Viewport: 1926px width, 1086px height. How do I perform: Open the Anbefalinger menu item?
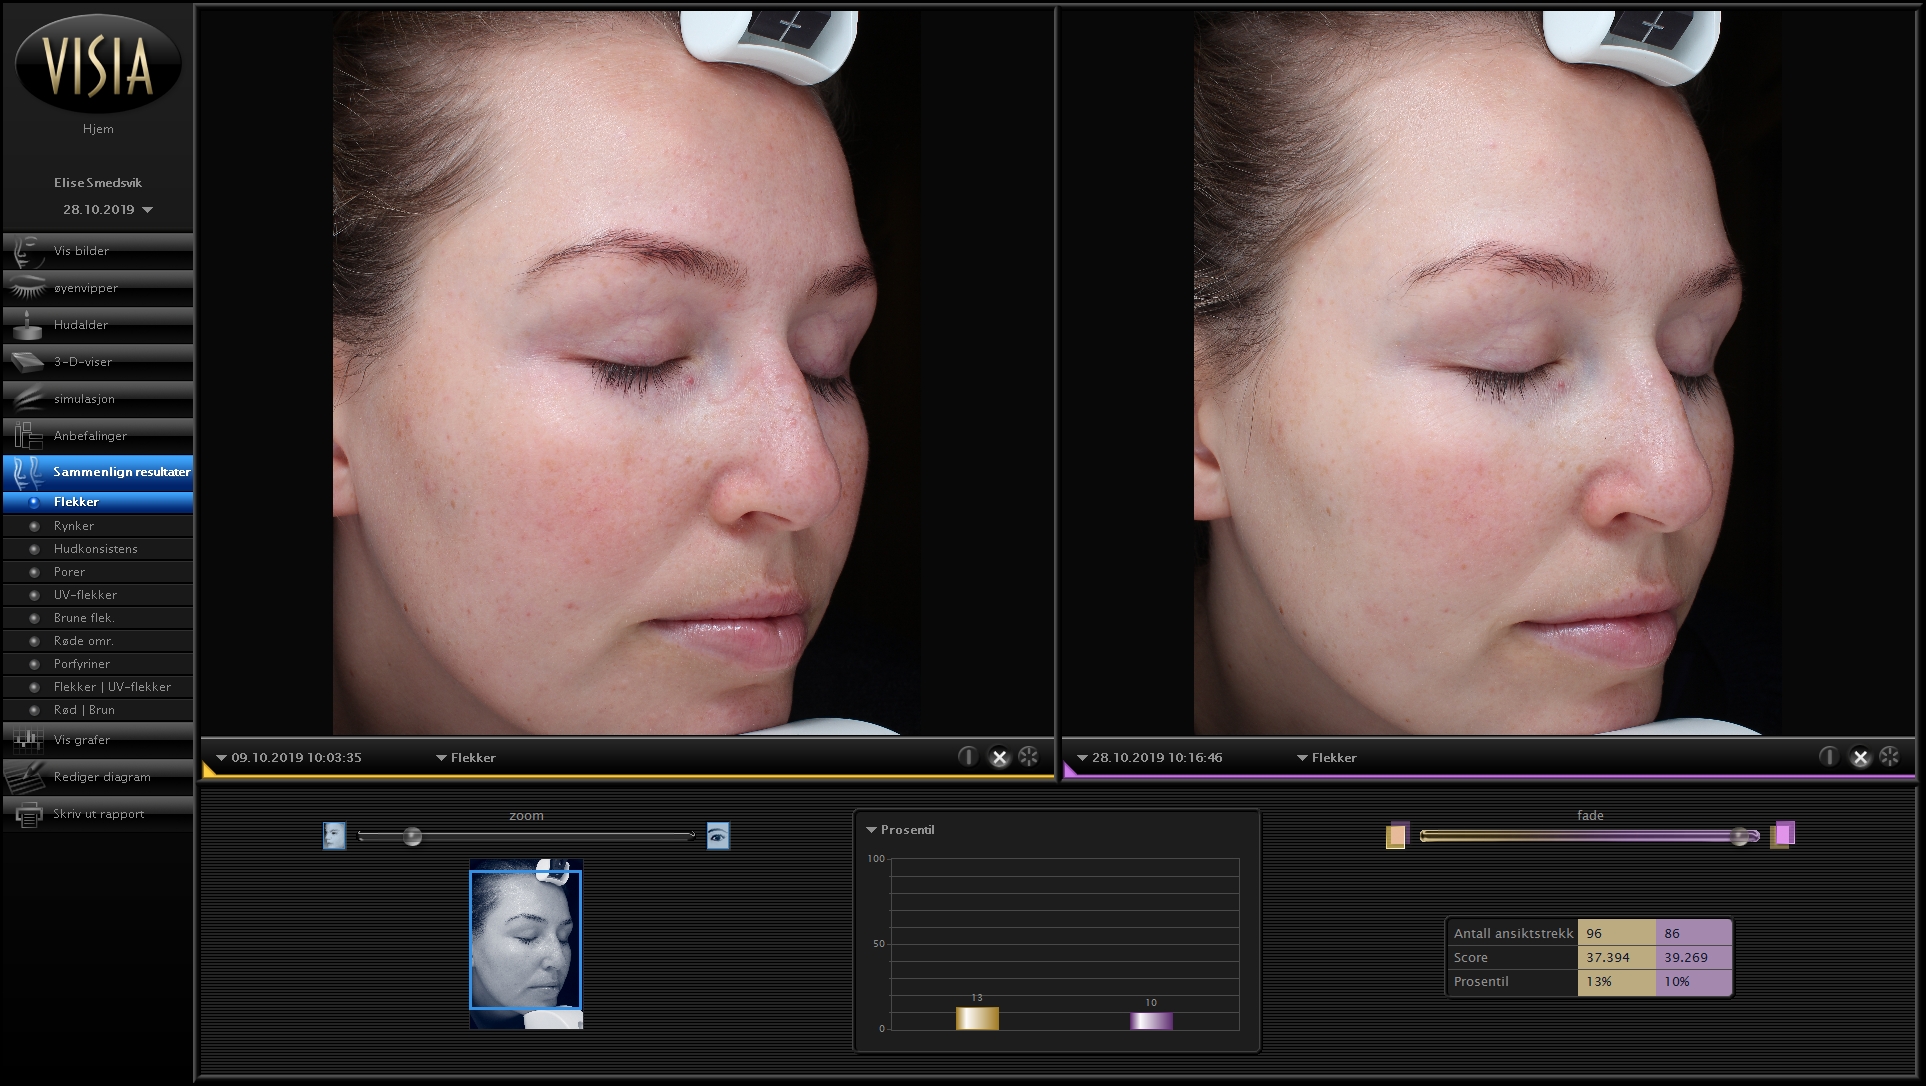tap(98, 436)
